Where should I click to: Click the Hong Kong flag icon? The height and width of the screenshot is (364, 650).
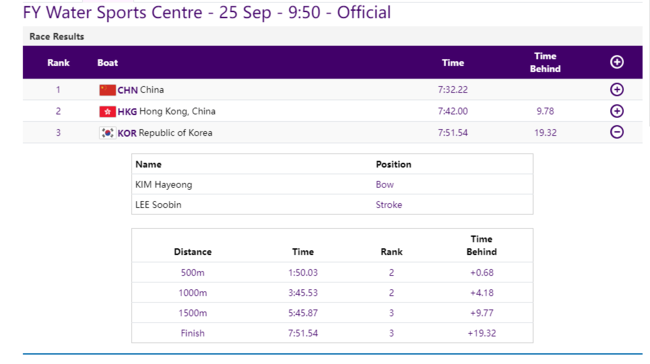coord(107,112)
